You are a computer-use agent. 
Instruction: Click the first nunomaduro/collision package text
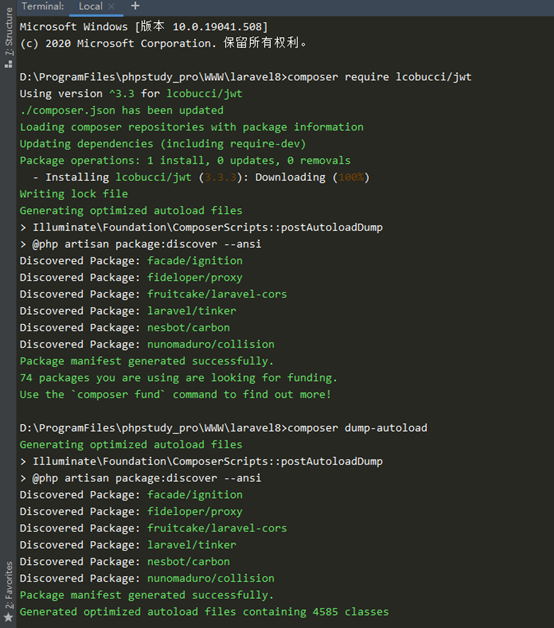point(211,344)
